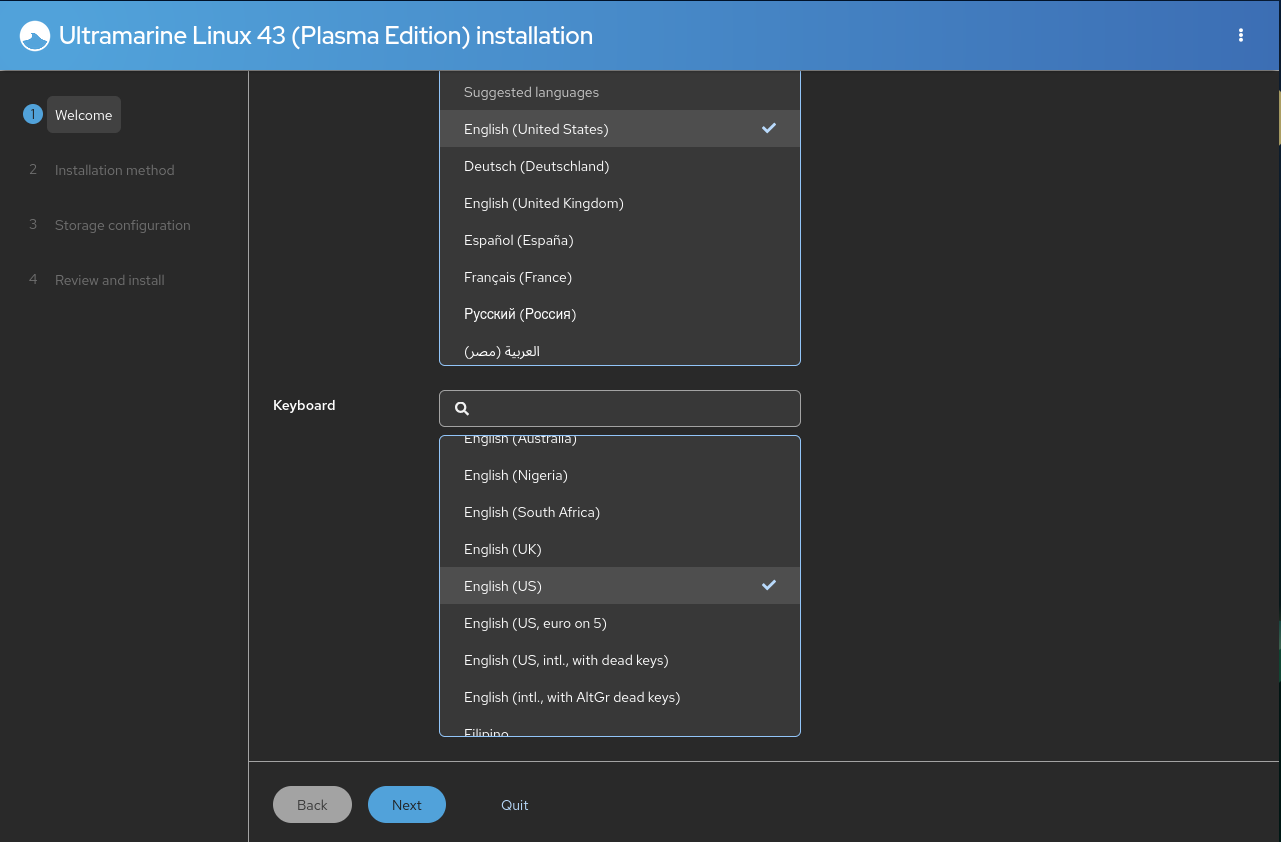
Task: Select English (US, euro on 5) keyboard
Action: (535, 623)
